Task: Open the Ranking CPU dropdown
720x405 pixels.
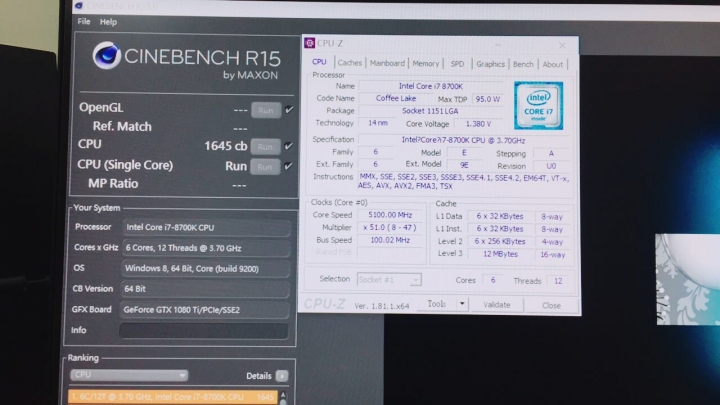Action: click(x=129, y=375)
